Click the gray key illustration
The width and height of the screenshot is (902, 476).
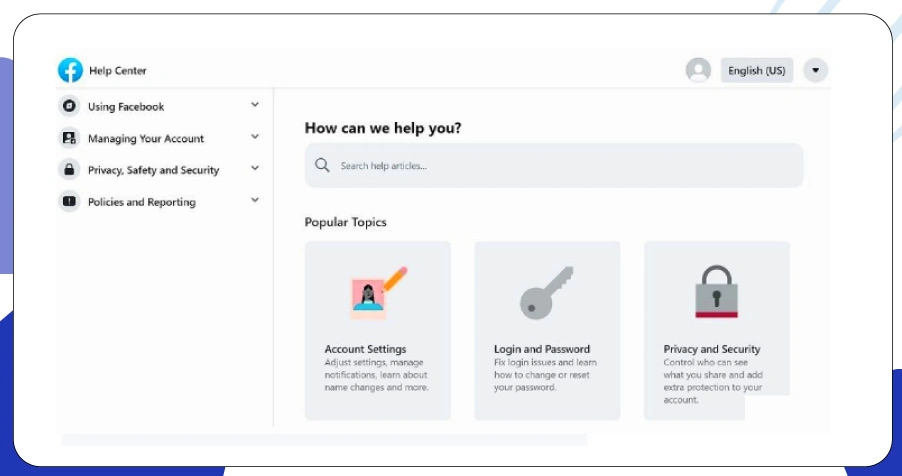[546, 292]
